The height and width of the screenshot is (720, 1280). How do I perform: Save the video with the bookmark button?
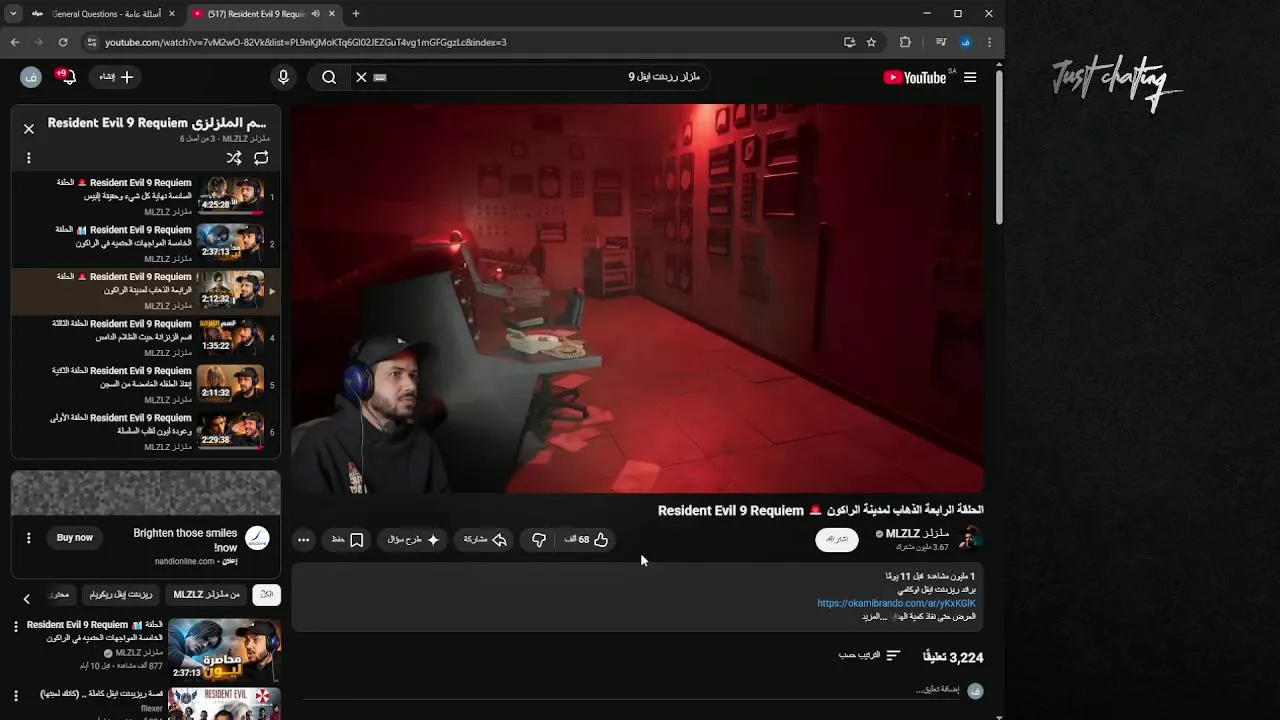(x=346, y=540)
